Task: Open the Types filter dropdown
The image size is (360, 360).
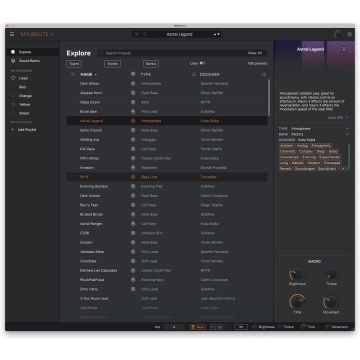Action: (74, 64)
